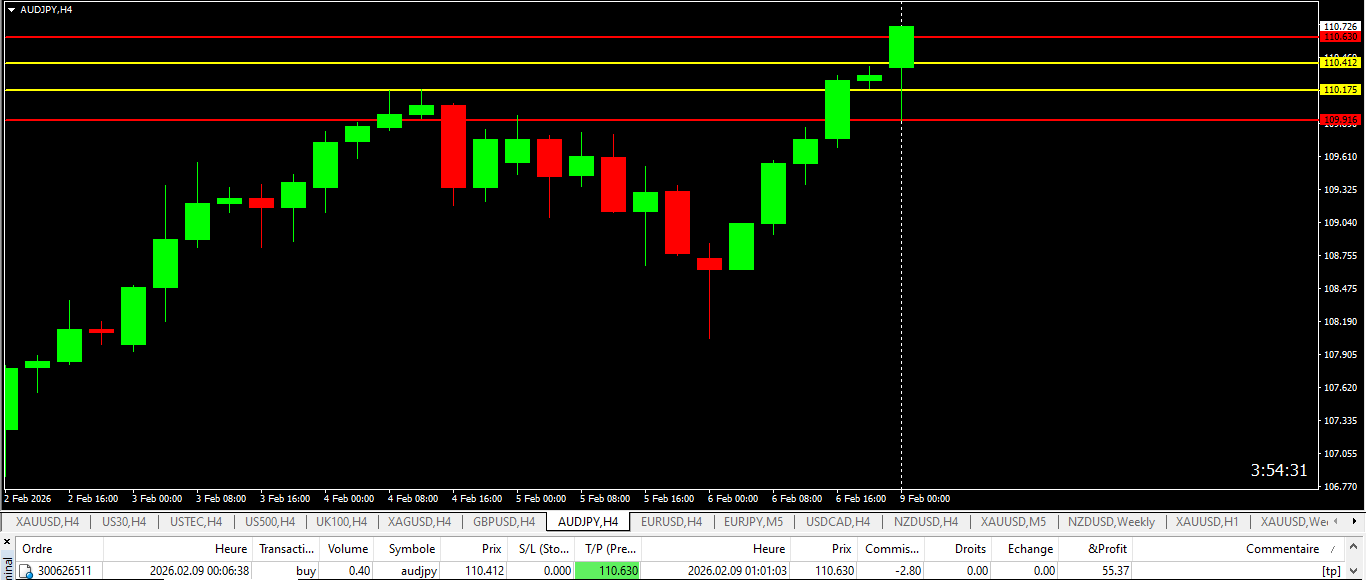Select the GBPUSD,H4 chart tab
The image size is (1366, 580).
click(504, 522)
